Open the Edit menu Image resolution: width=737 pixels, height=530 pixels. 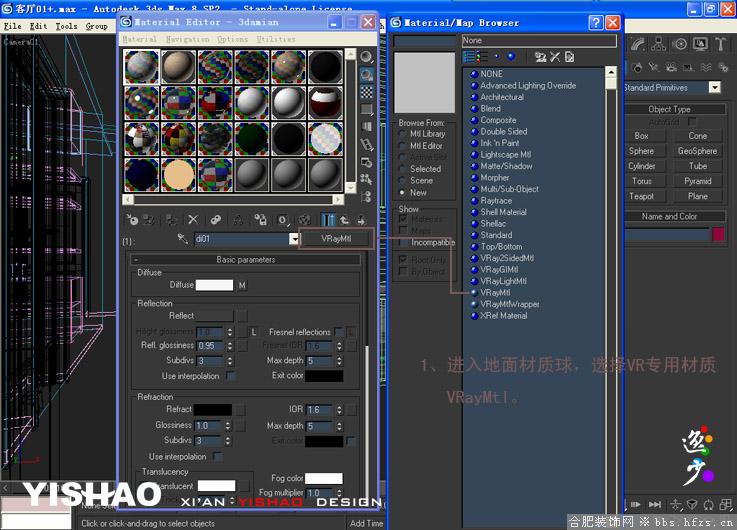(x=38, y=26)
